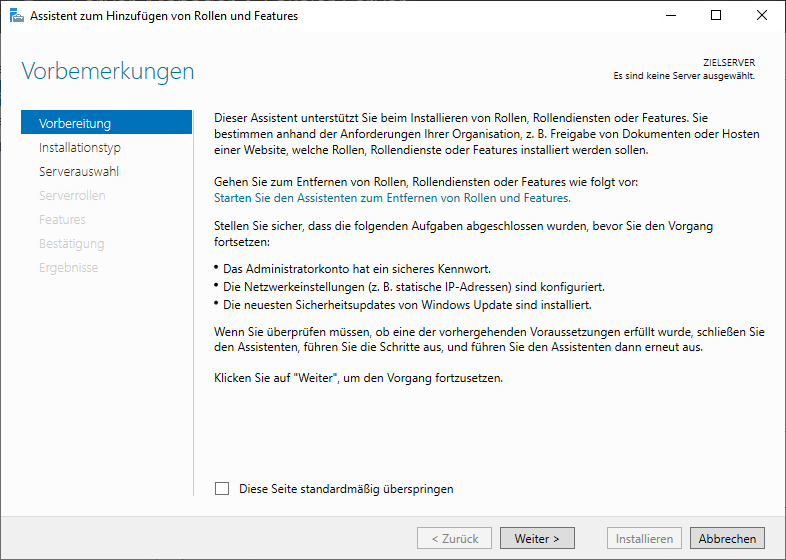Click the '< Zurück' button
786x560 pixels.
(454, 539)
